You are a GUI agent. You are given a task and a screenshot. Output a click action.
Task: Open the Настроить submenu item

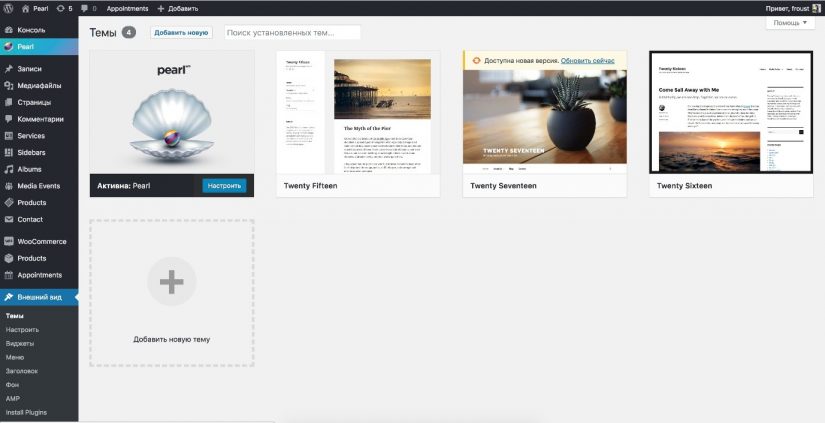click(x=22, y=330)
